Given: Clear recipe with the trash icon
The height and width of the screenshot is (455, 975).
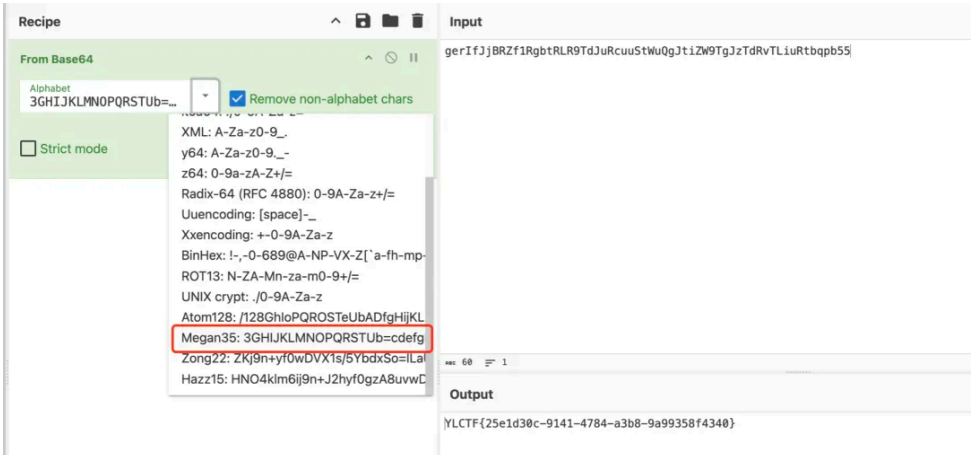Looking at the screenshot, I should [x=417, y=21].
